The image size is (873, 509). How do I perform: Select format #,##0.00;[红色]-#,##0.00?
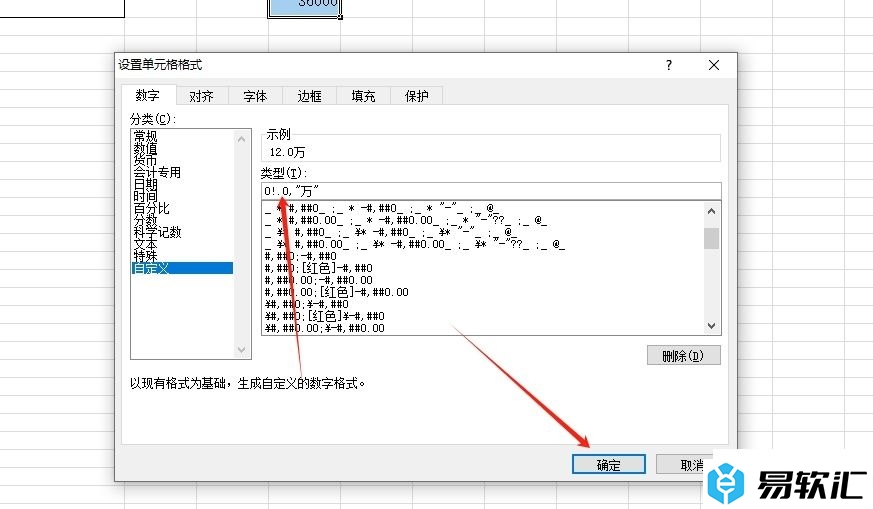[336, 292]
